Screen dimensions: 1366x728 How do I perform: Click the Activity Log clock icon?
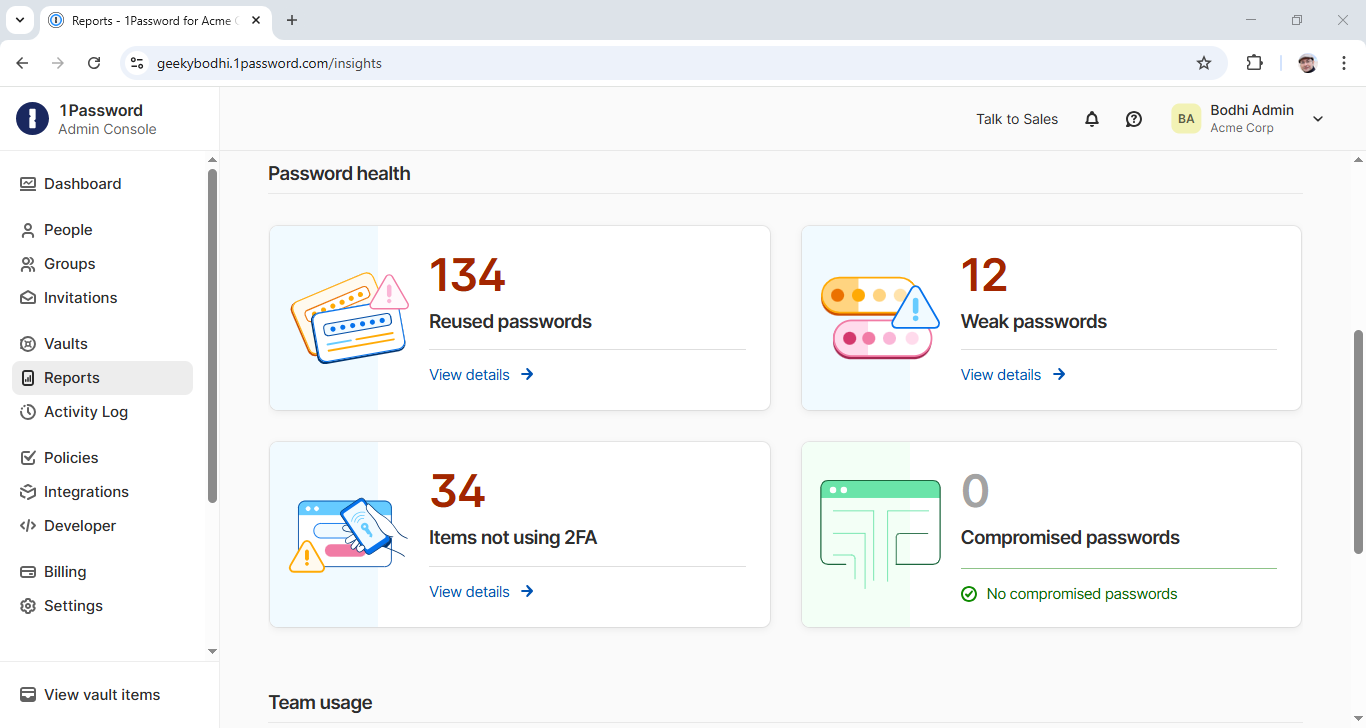[x=28, y=412]
